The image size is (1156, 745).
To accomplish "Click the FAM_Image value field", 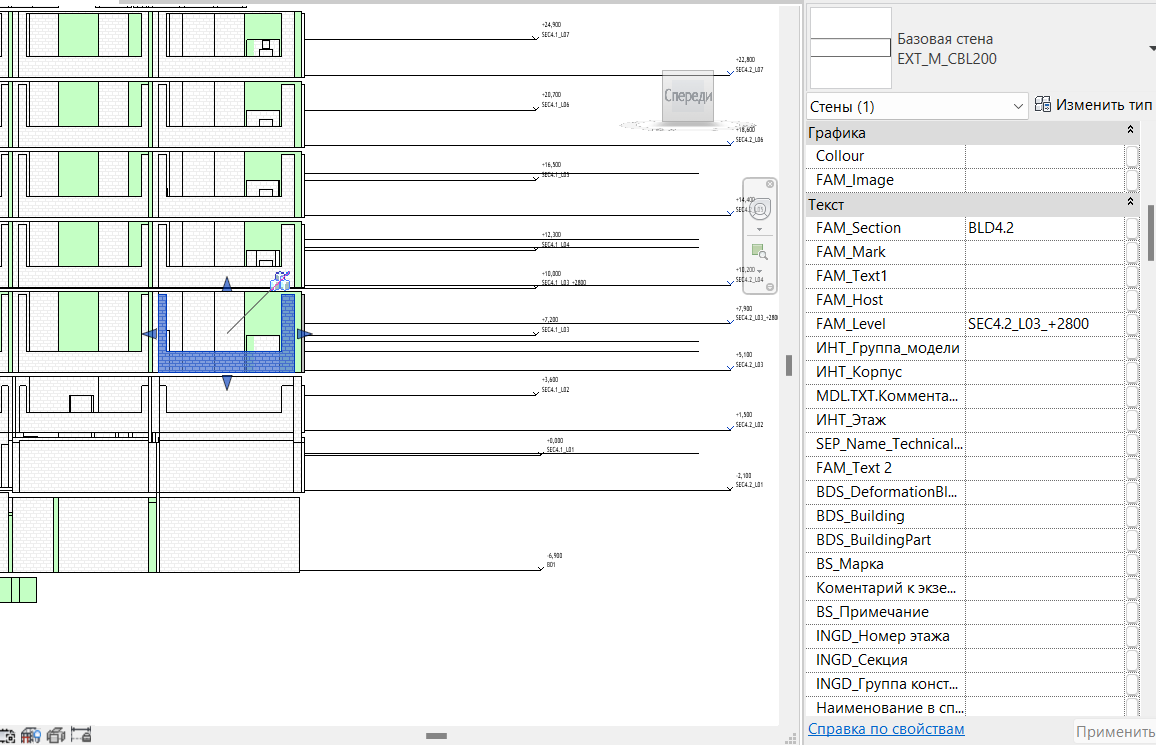I will pos(1045,180).
